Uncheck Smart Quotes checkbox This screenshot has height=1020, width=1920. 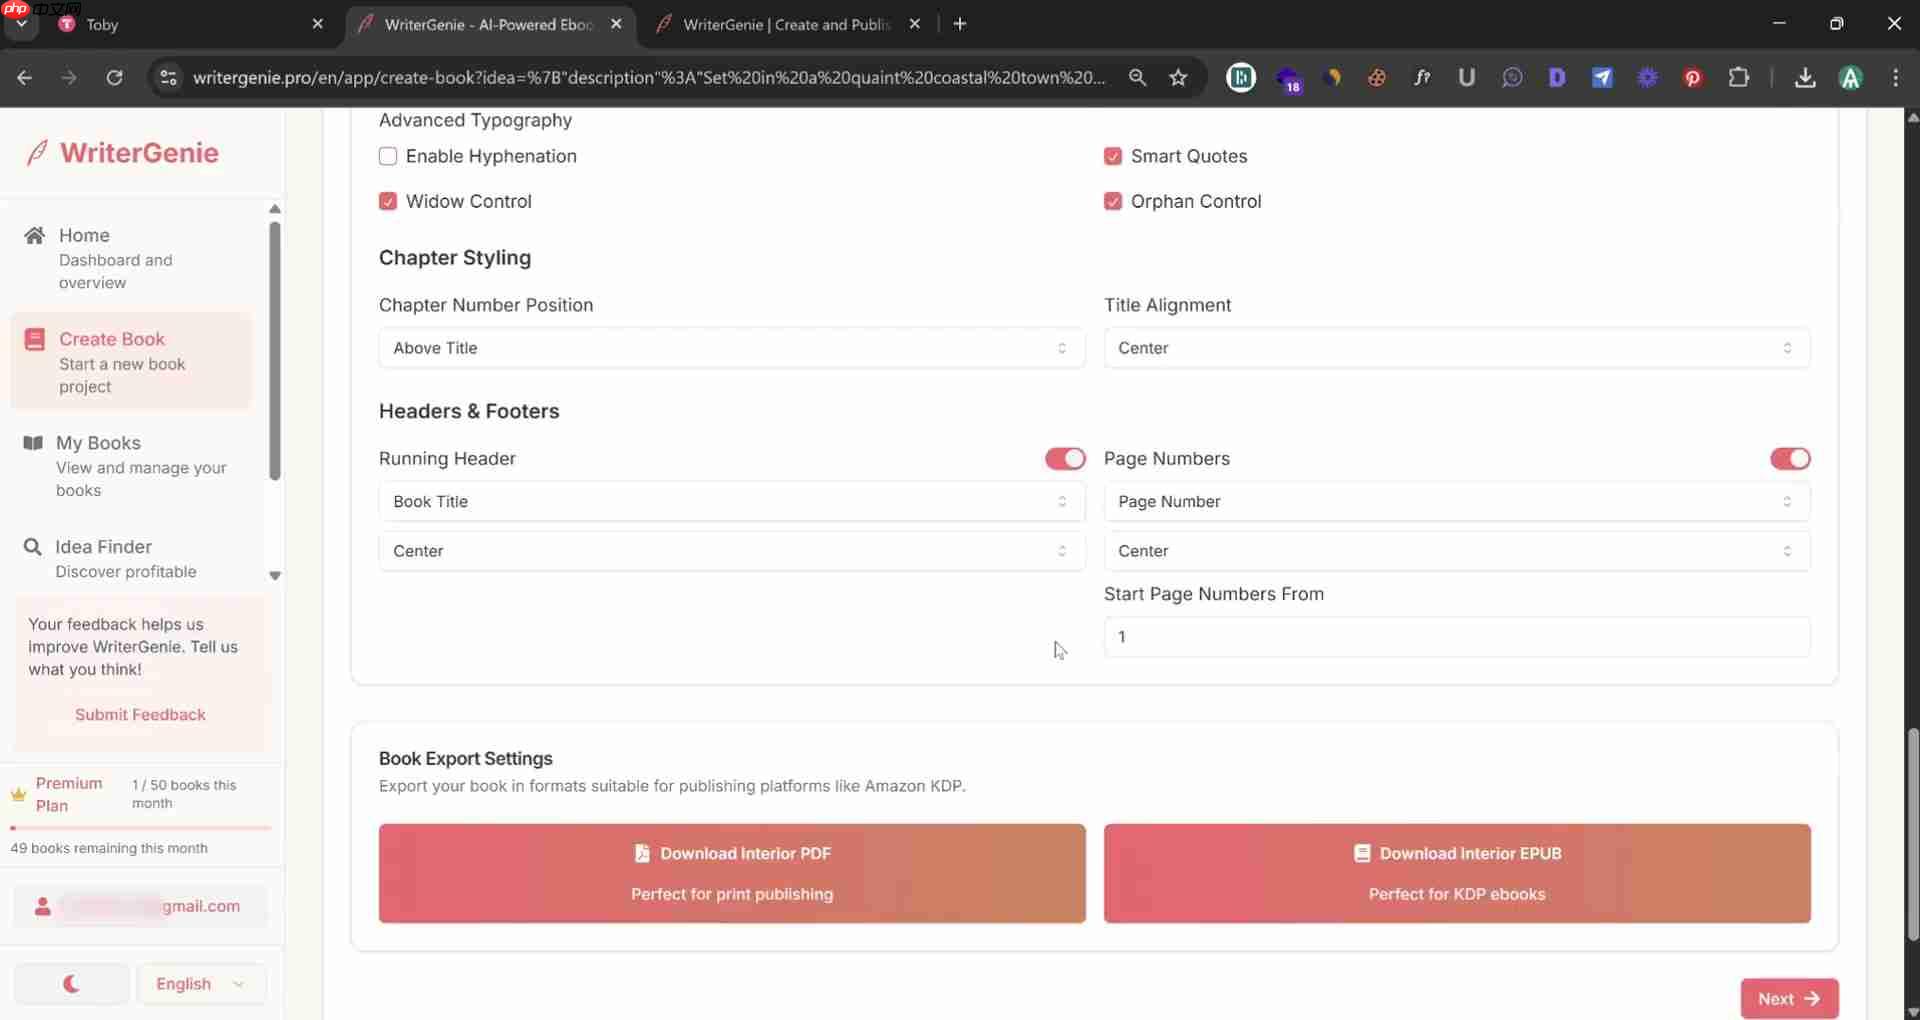tap(1113, 156)
